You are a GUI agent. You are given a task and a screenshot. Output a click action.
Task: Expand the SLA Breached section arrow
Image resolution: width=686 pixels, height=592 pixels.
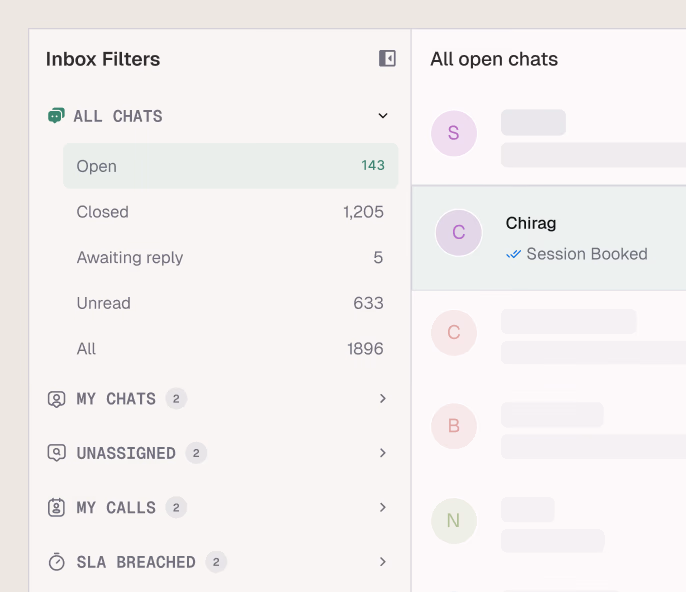point(383,562)
